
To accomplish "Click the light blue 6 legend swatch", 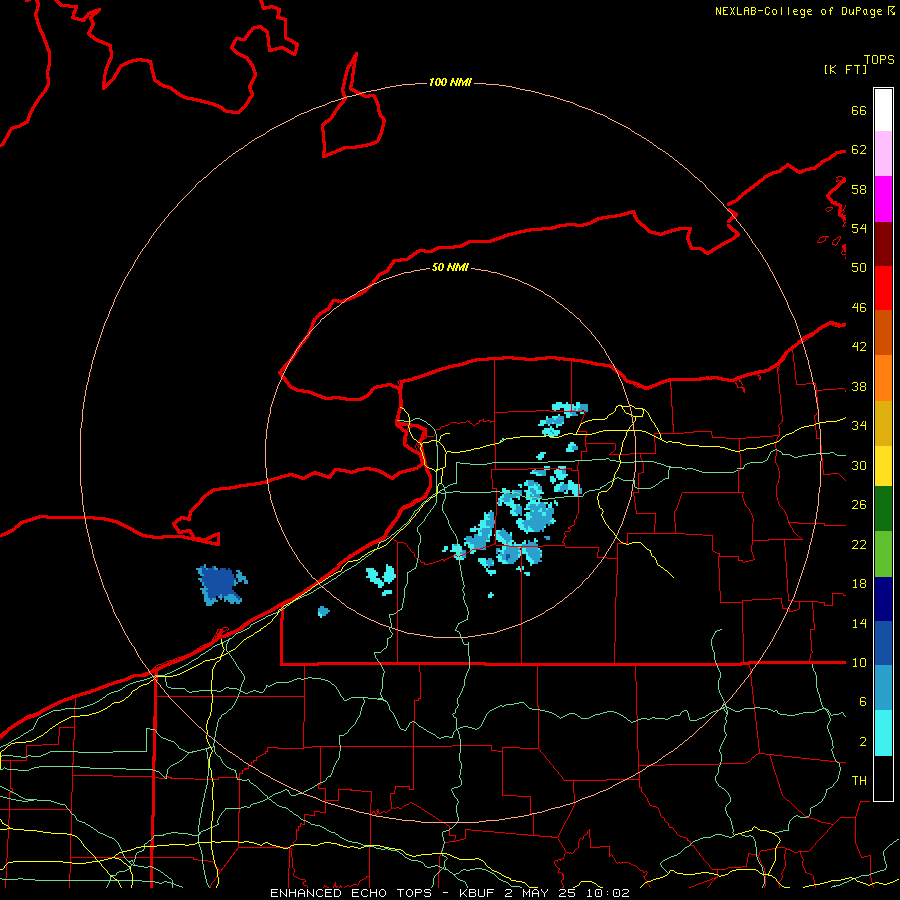I will (x=883, y=688).
